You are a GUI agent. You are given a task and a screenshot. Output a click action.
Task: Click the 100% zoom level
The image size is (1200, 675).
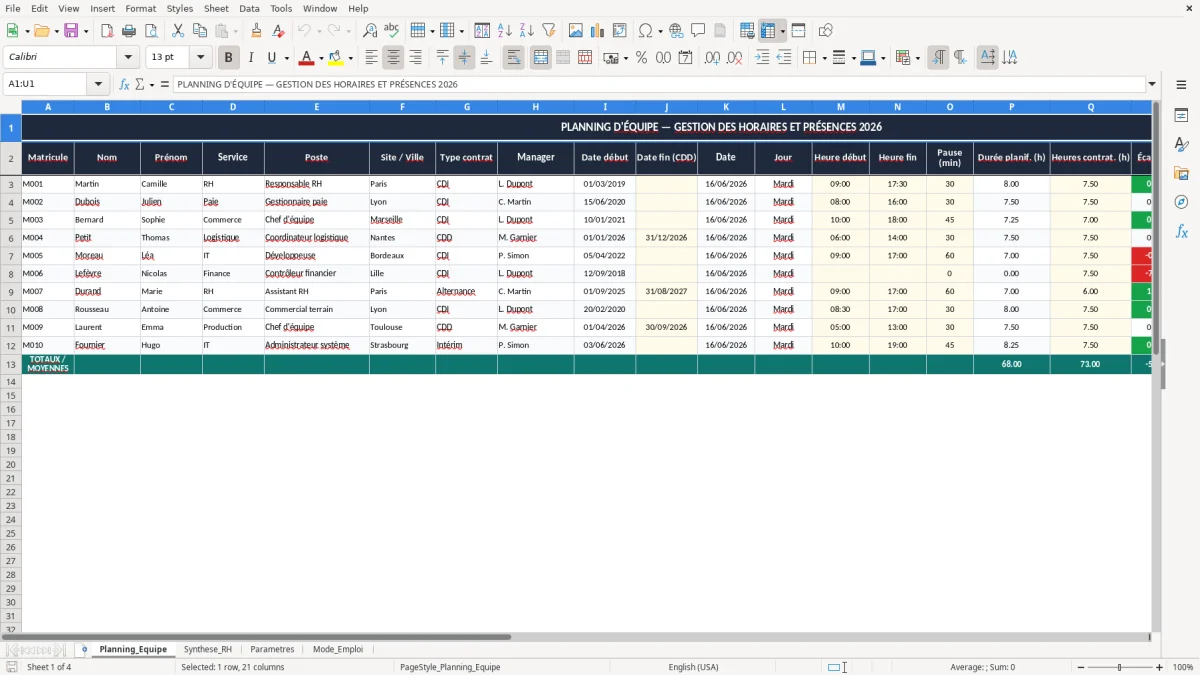[1183, 667]
